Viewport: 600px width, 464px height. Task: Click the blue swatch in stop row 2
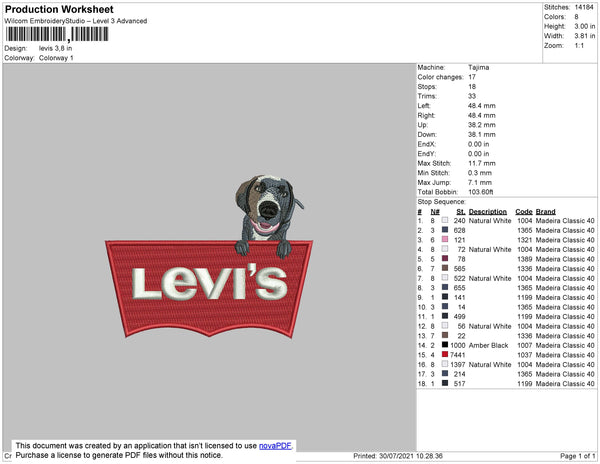coord(445,230)
